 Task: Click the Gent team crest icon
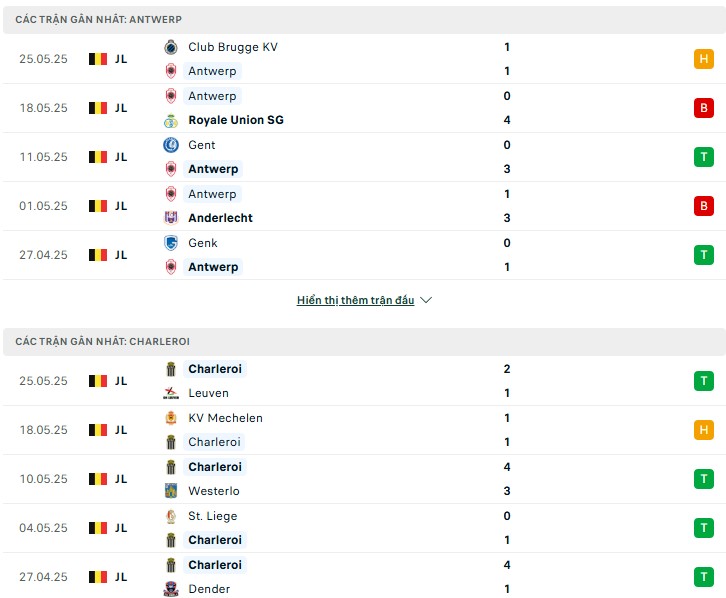(x=171, y=145)
